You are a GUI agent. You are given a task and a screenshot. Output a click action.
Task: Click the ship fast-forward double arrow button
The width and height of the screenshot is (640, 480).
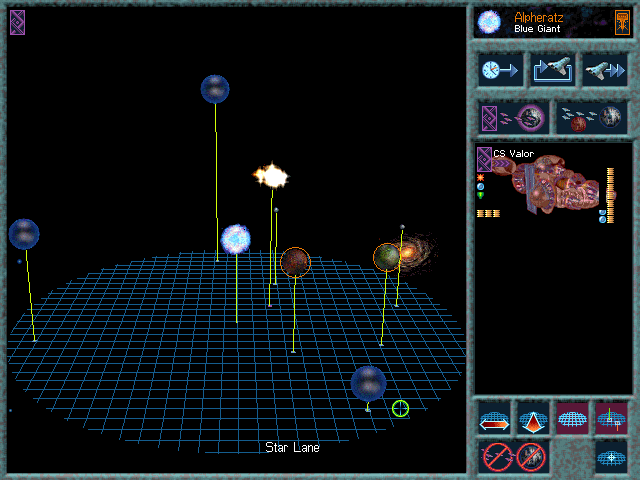604,70
